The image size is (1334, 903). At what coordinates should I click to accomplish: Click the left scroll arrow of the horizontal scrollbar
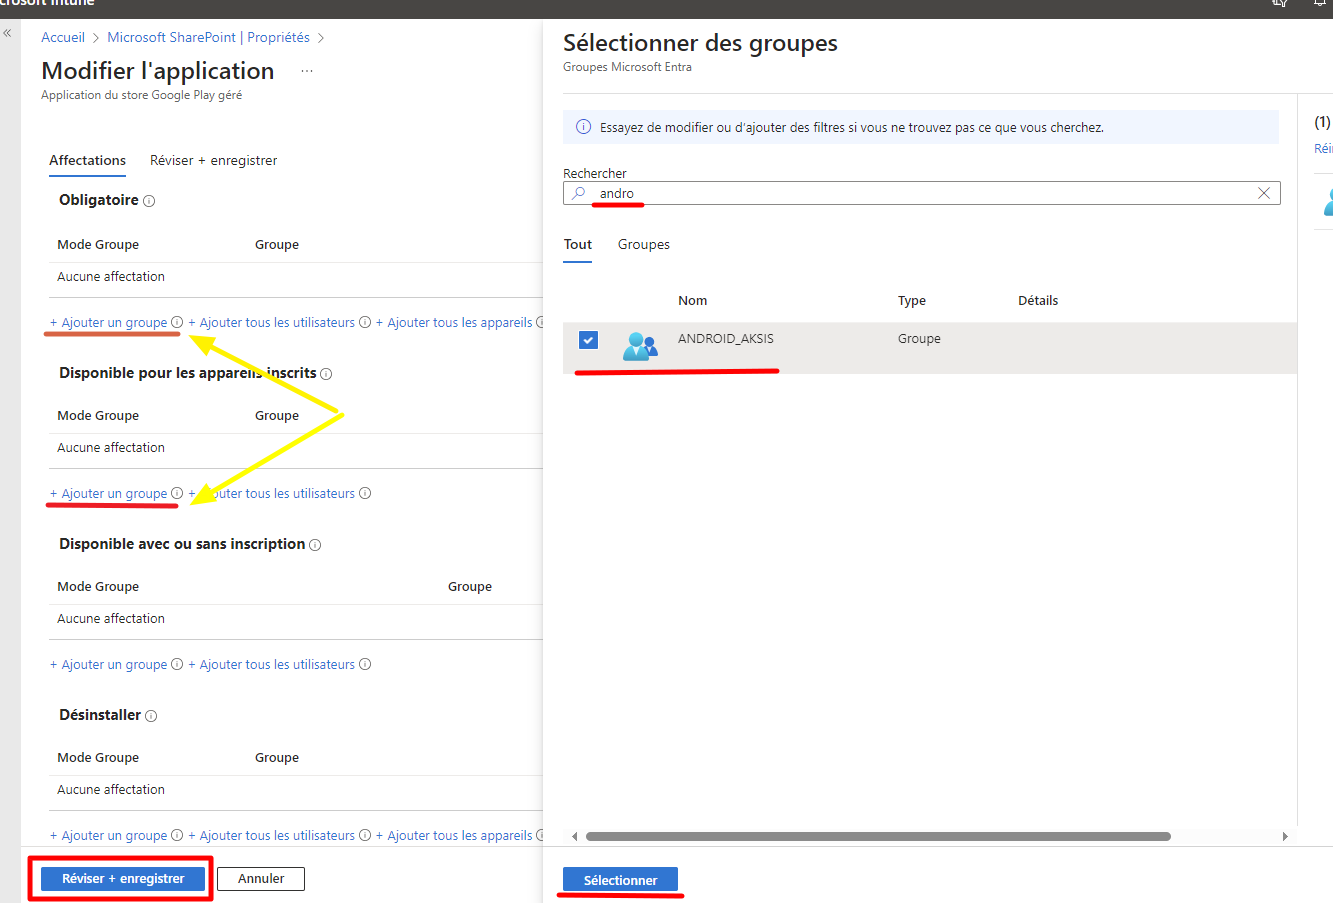(x=574, y=836)
